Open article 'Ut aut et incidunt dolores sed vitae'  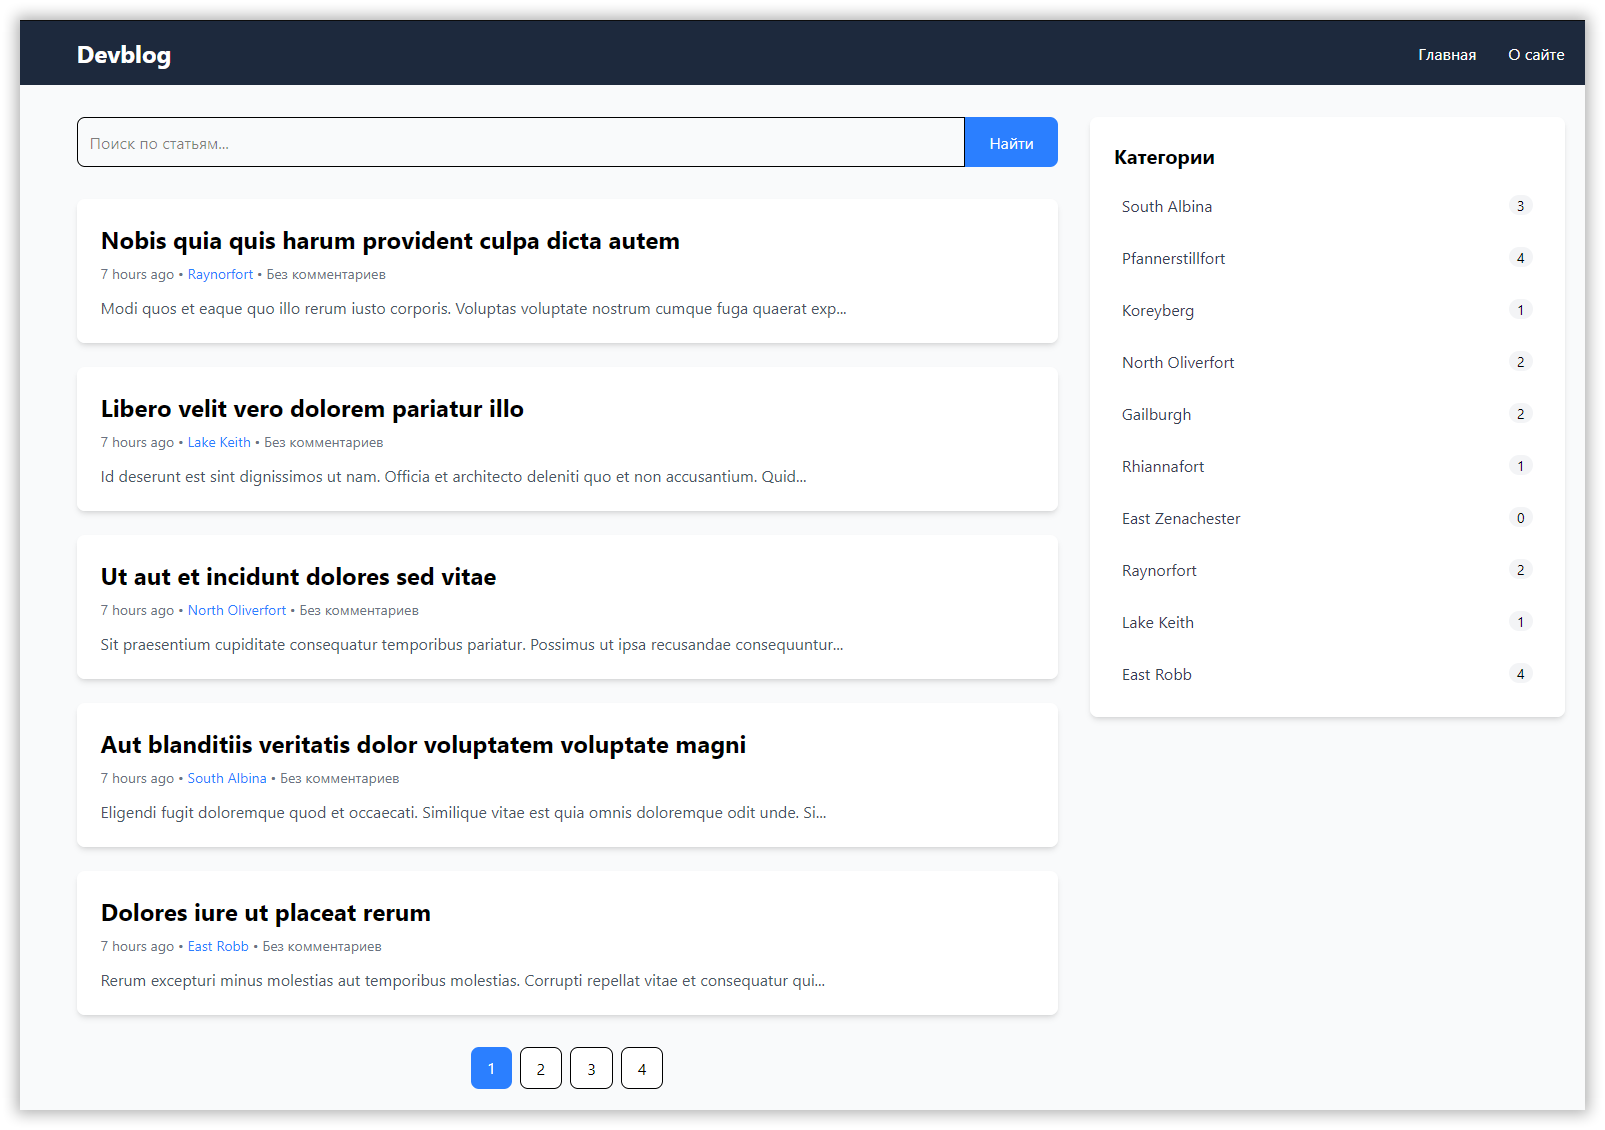[298, 577]
